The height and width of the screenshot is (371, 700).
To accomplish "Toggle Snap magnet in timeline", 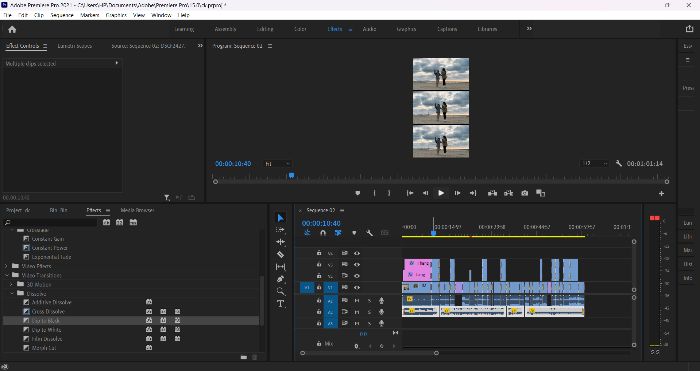I will pos(323,233).
